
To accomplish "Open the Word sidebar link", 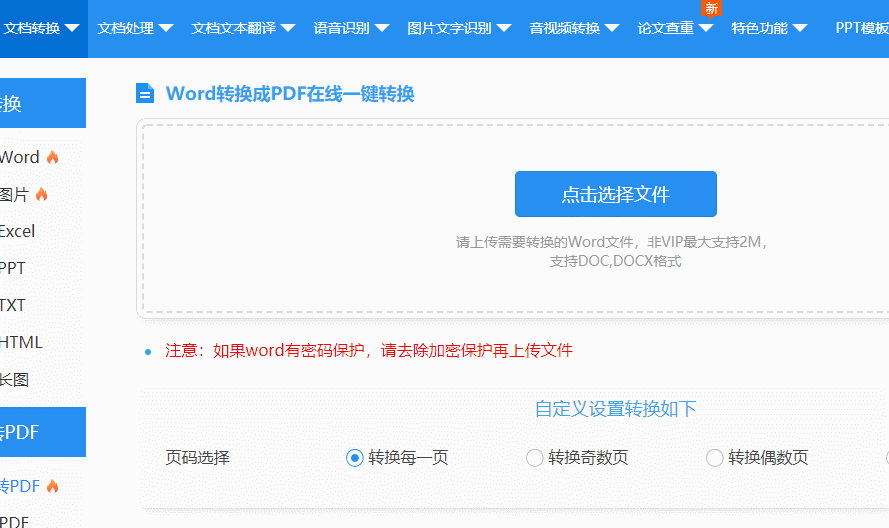I will (x=19, y=157).
